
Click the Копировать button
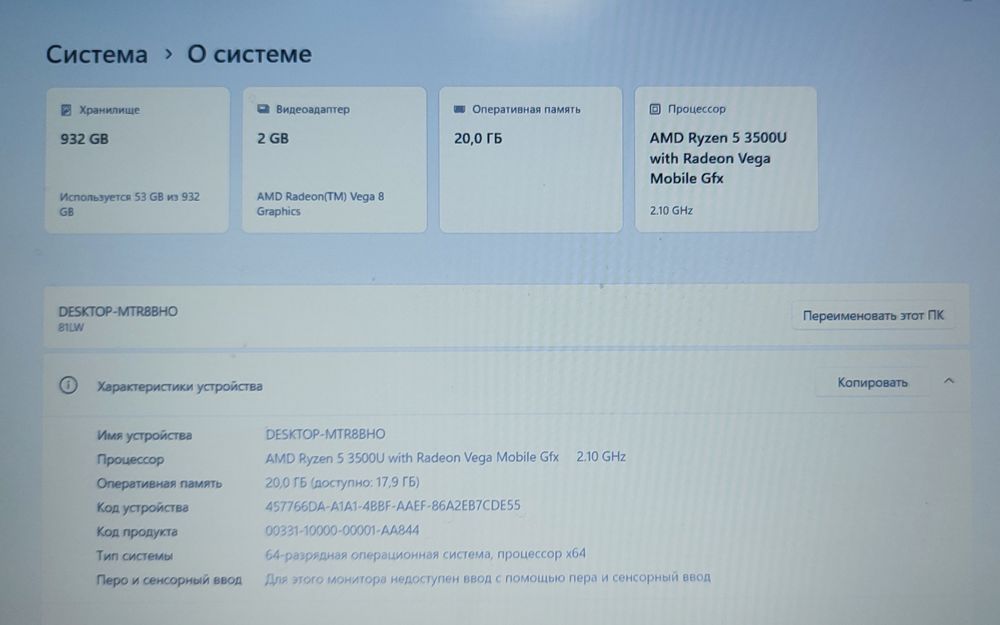[872, 383]
